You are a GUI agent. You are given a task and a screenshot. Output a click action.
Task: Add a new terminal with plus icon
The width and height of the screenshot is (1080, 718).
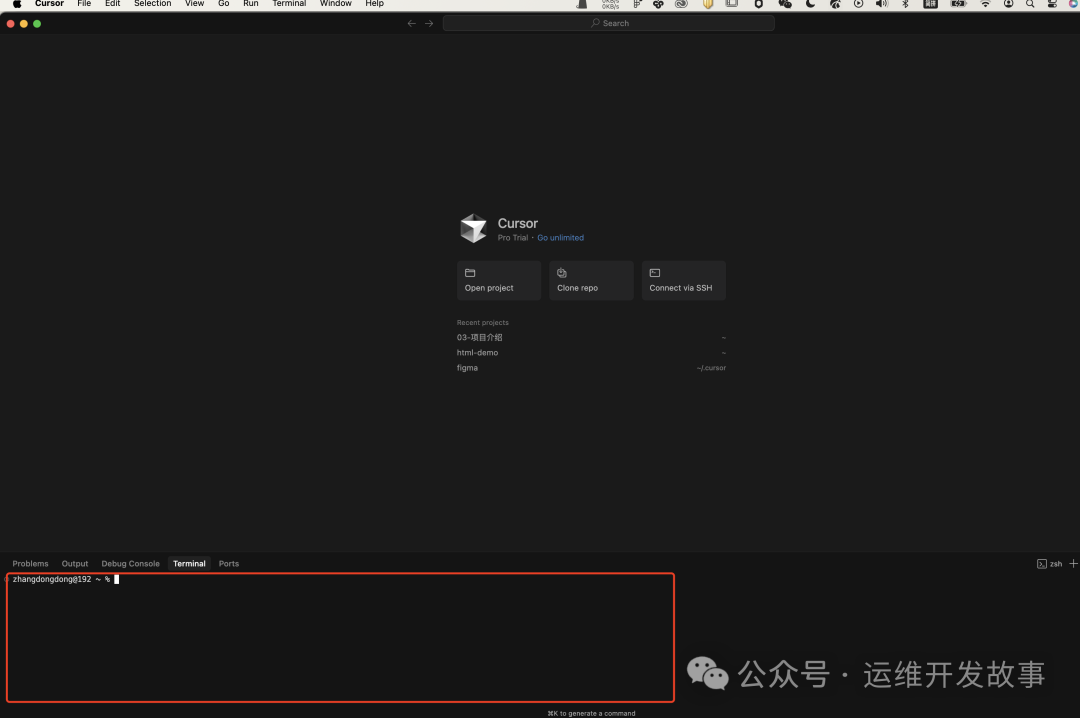pyautogui.click(x=1073, y=564)
